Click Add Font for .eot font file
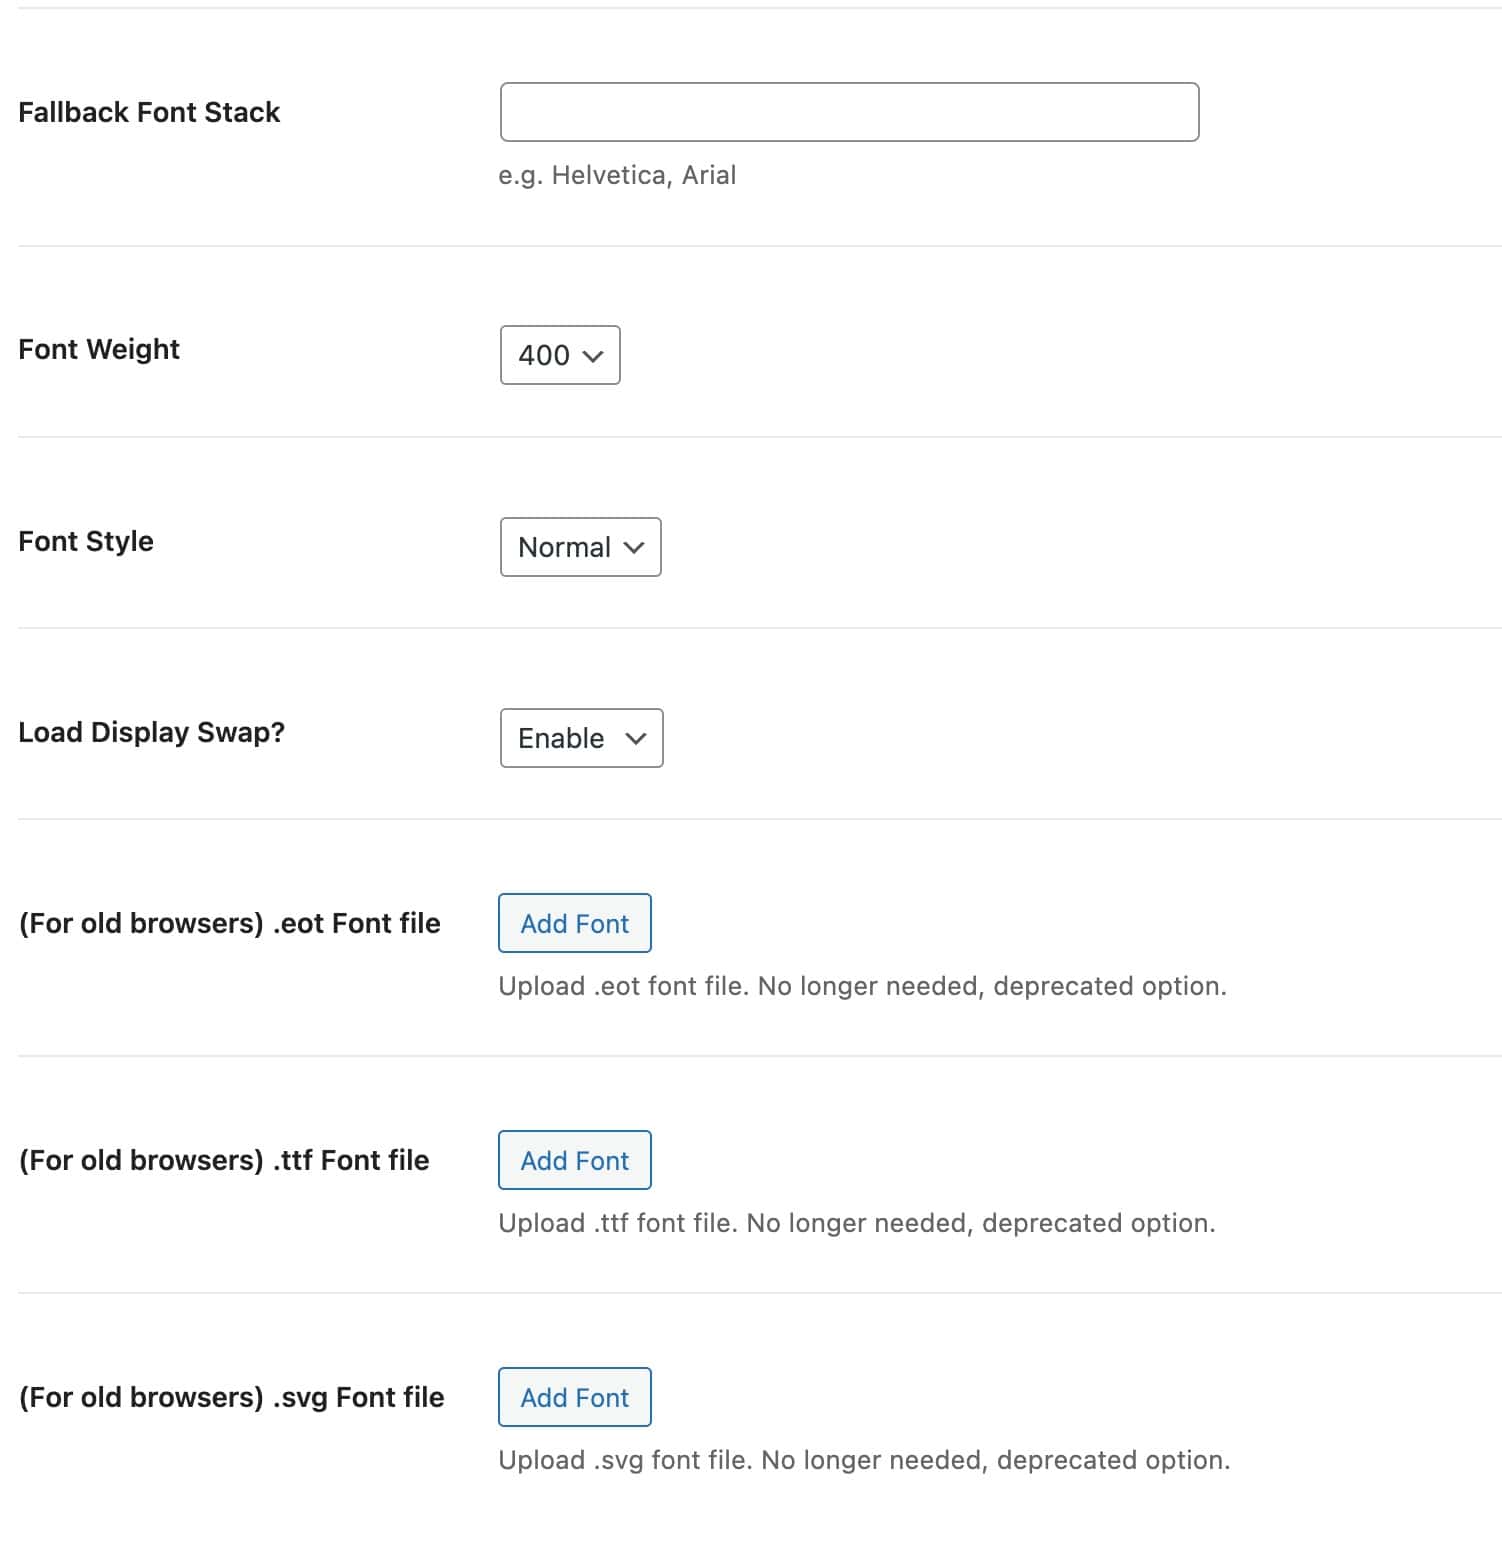Screen dimensions: 1502x1556 point(574,923)
